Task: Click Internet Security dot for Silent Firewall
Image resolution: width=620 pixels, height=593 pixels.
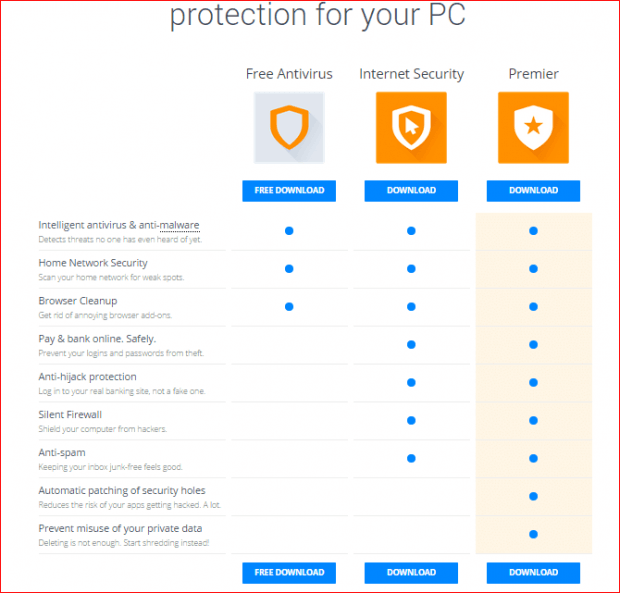Action: tap(411, 420)
